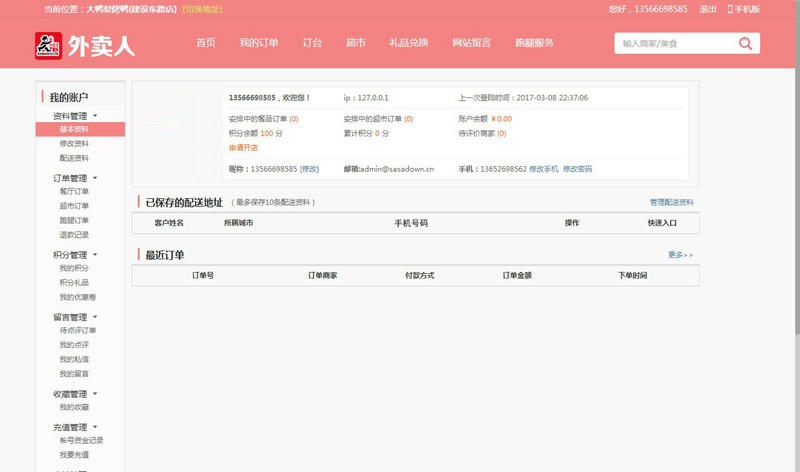800x472 pixels.
Task: Click the (0) count after 安排中的超市订单
Action: pos(409,119)
